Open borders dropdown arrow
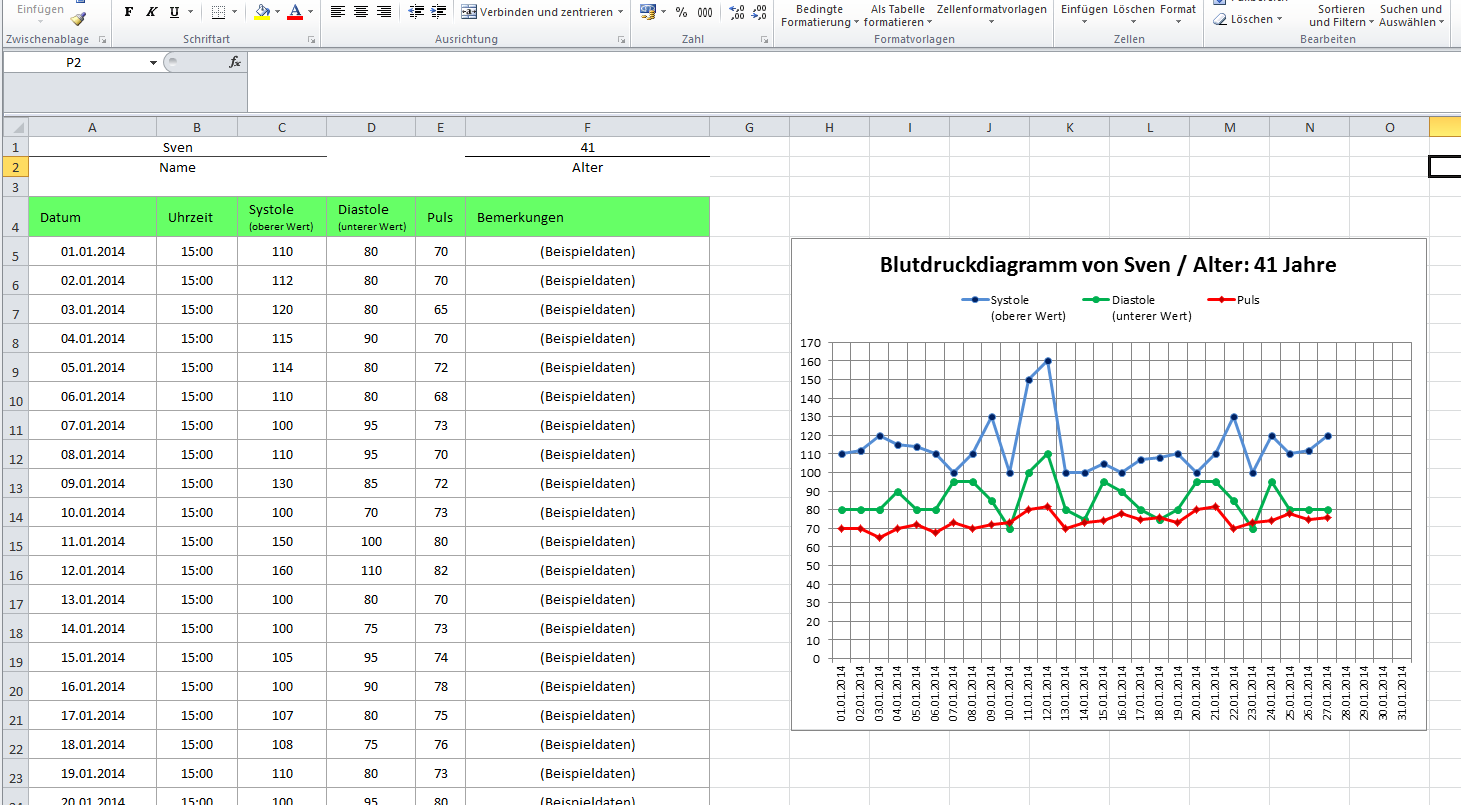Viewport: 1461px width, 805px height. tap(235, 12)
